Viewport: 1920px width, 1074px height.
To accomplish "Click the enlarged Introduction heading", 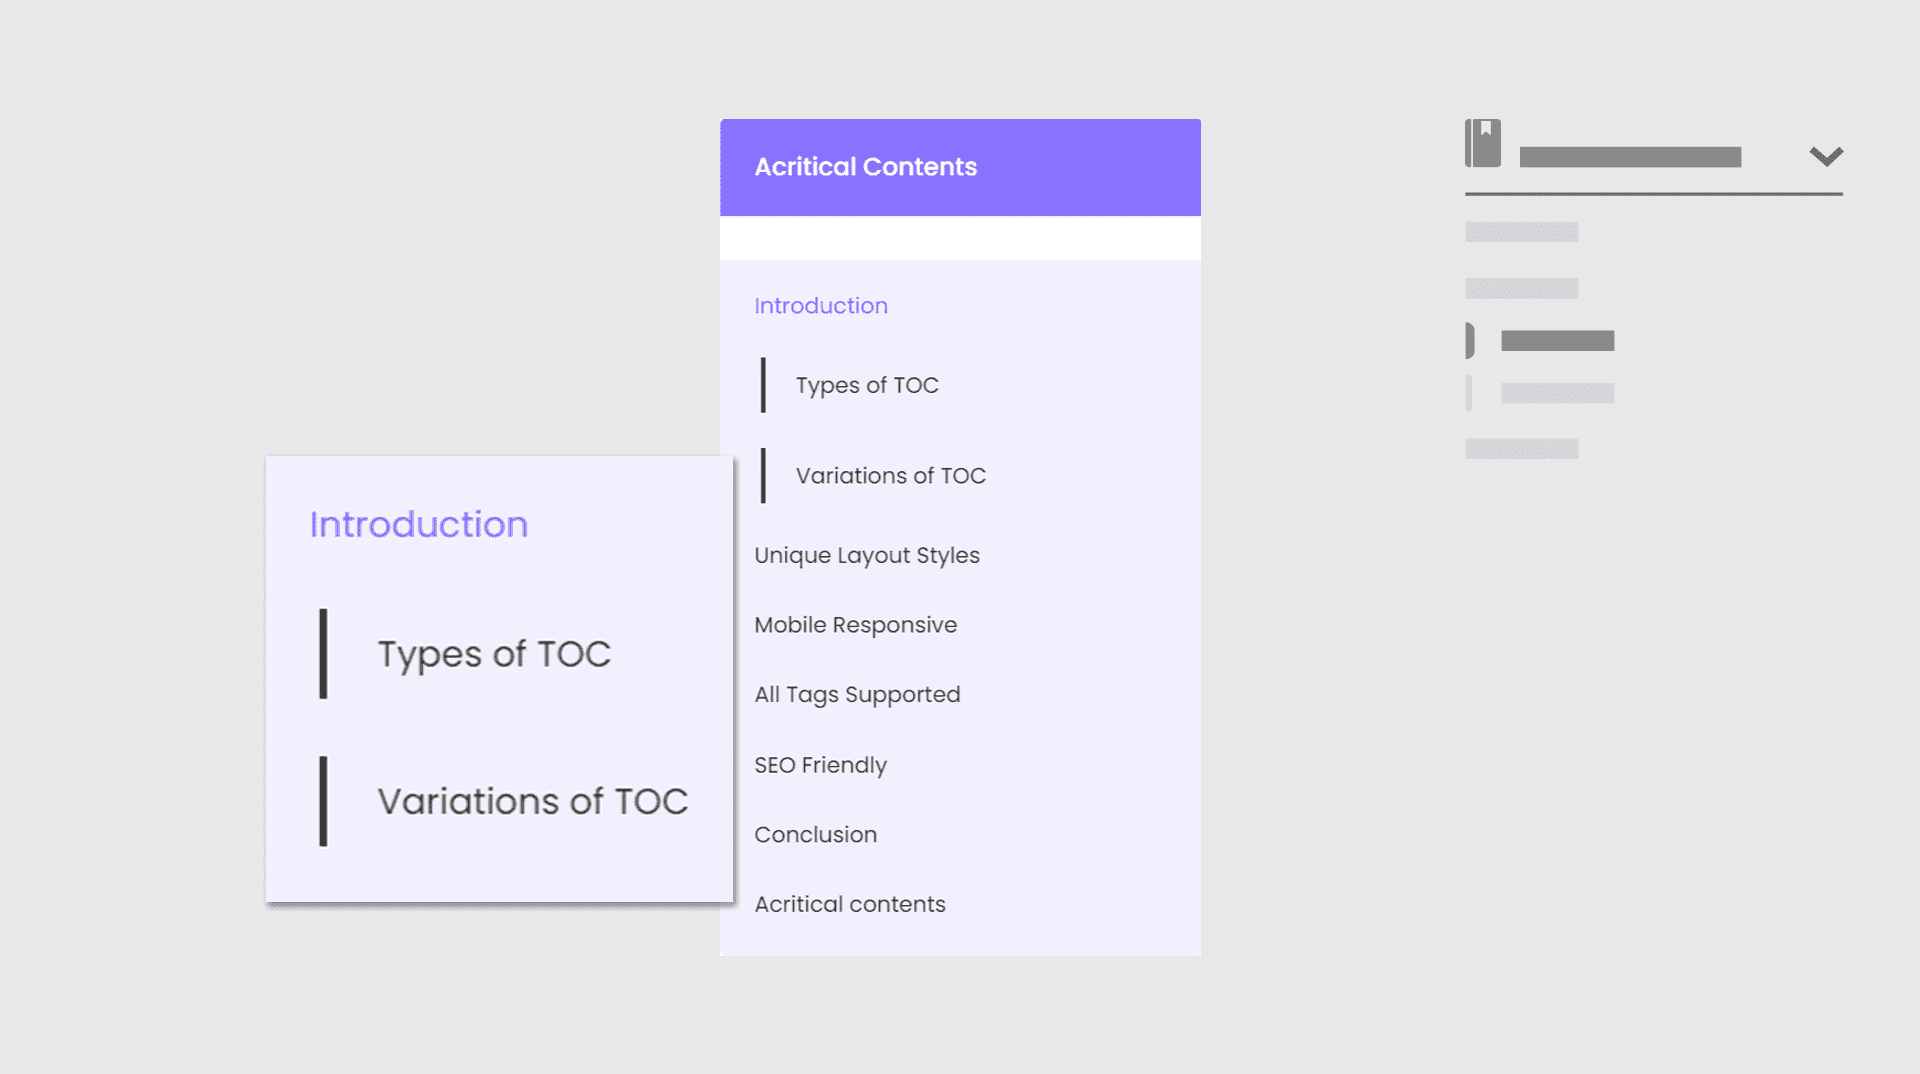I will (418, 525).
